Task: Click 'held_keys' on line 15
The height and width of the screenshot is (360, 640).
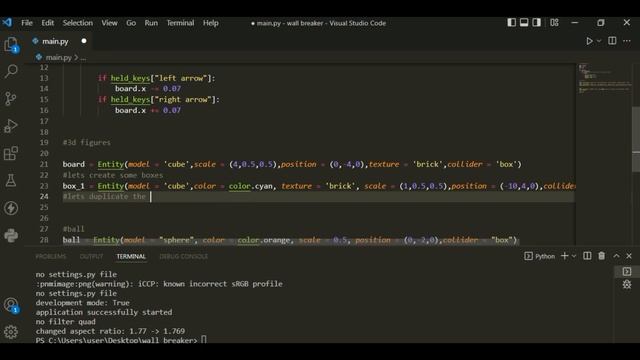Action: click(x=130, y=100)
